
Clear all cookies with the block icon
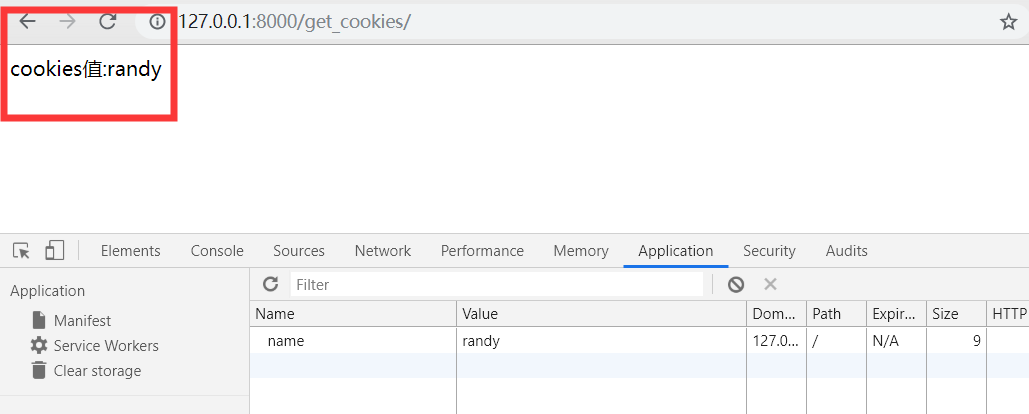[x=736, y=284]
